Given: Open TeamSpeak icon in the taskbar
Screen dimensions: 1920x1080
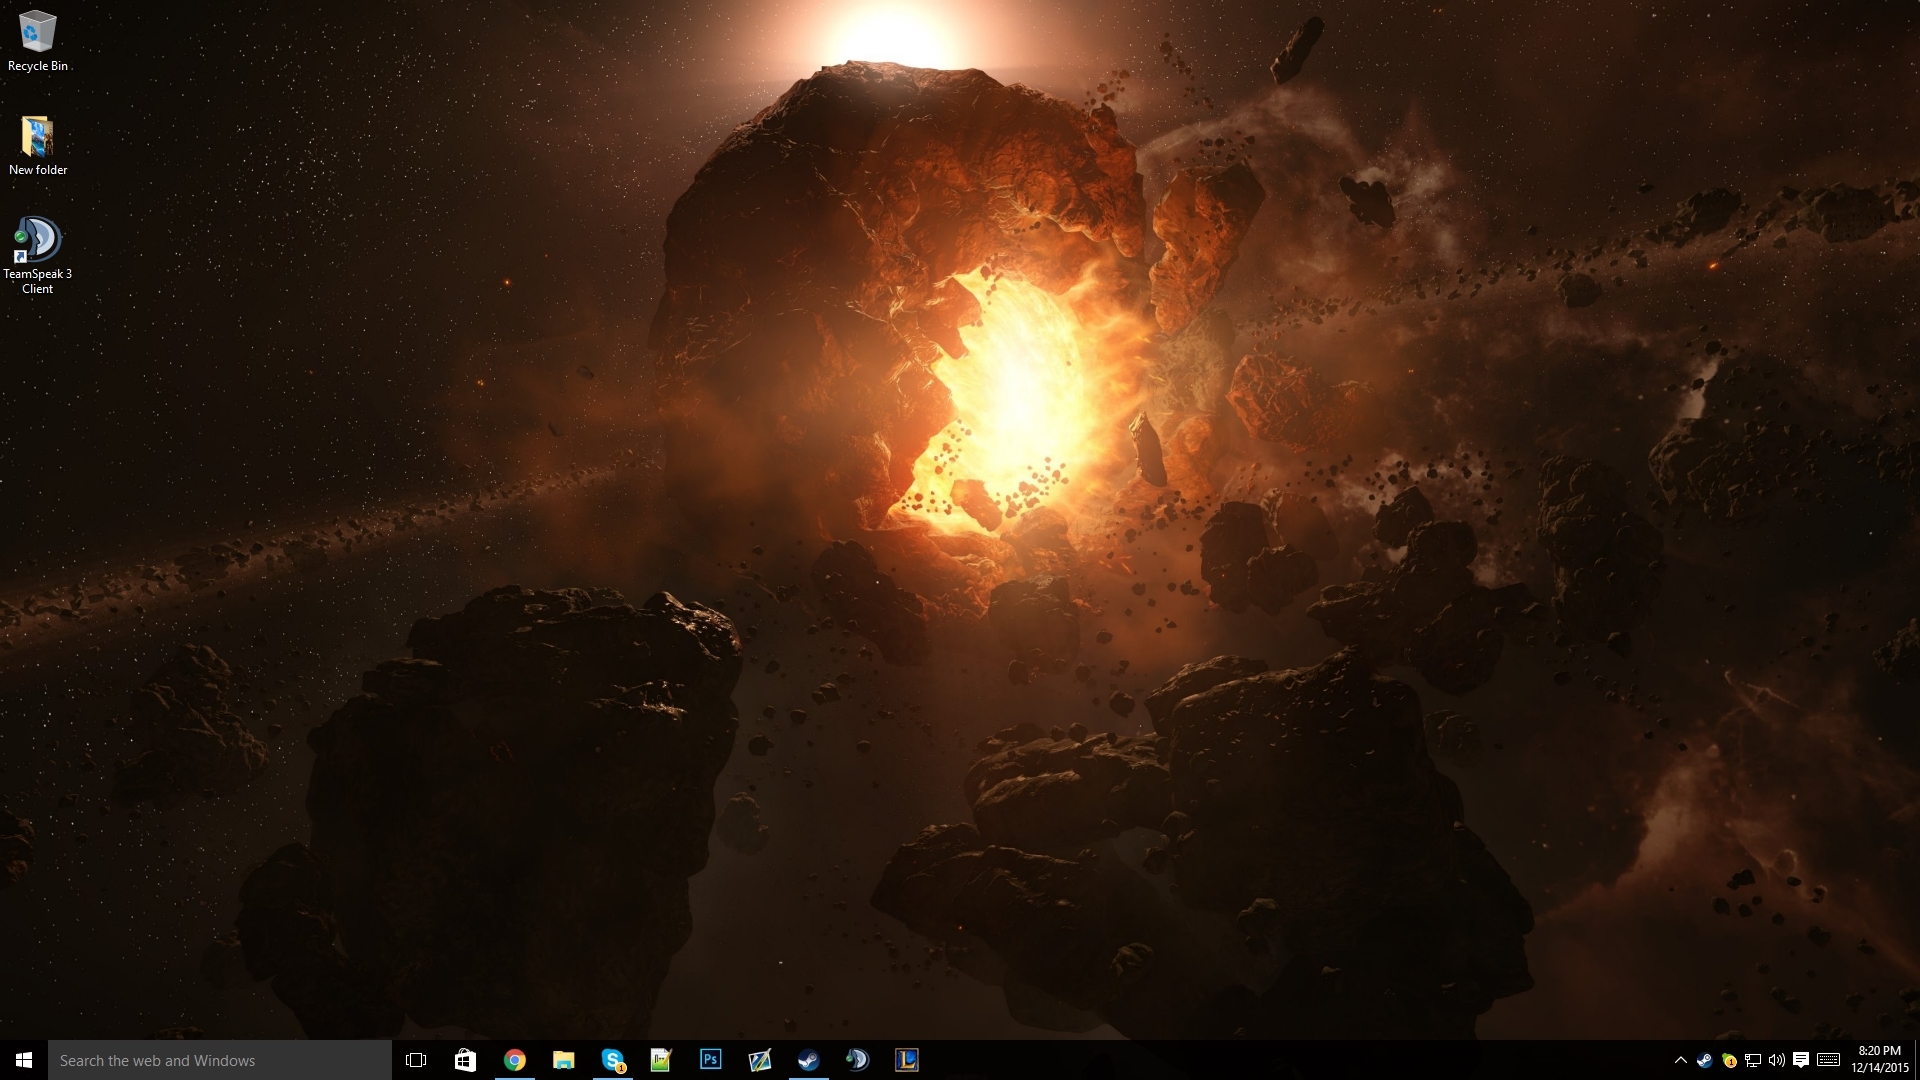Looking at the screenshot, I should pos(857,1060).
